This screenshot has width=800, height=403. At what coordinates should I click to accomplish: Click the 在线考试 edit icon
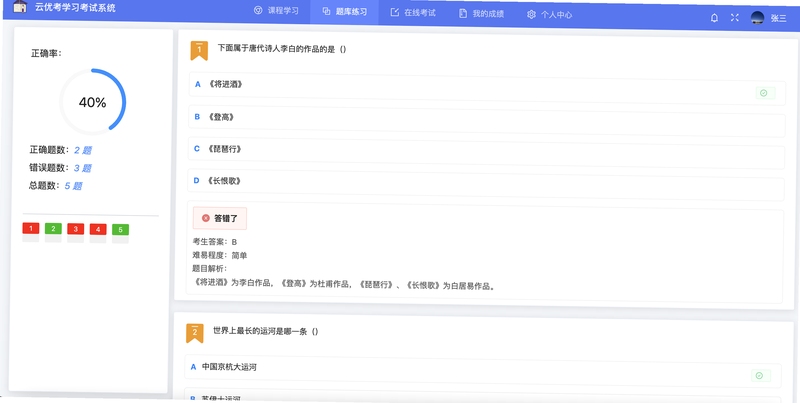[394, 13]
